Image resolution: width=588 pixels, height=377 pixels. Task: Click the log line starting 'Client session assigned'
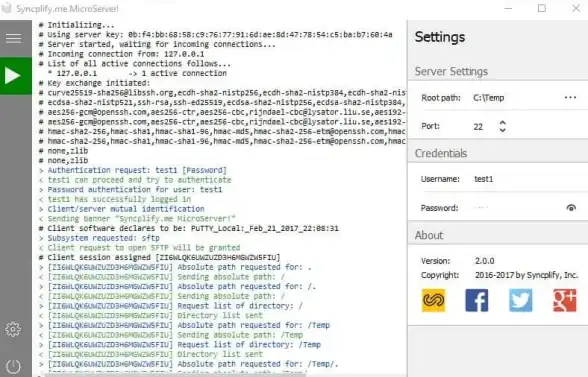(x=159, y=258)
